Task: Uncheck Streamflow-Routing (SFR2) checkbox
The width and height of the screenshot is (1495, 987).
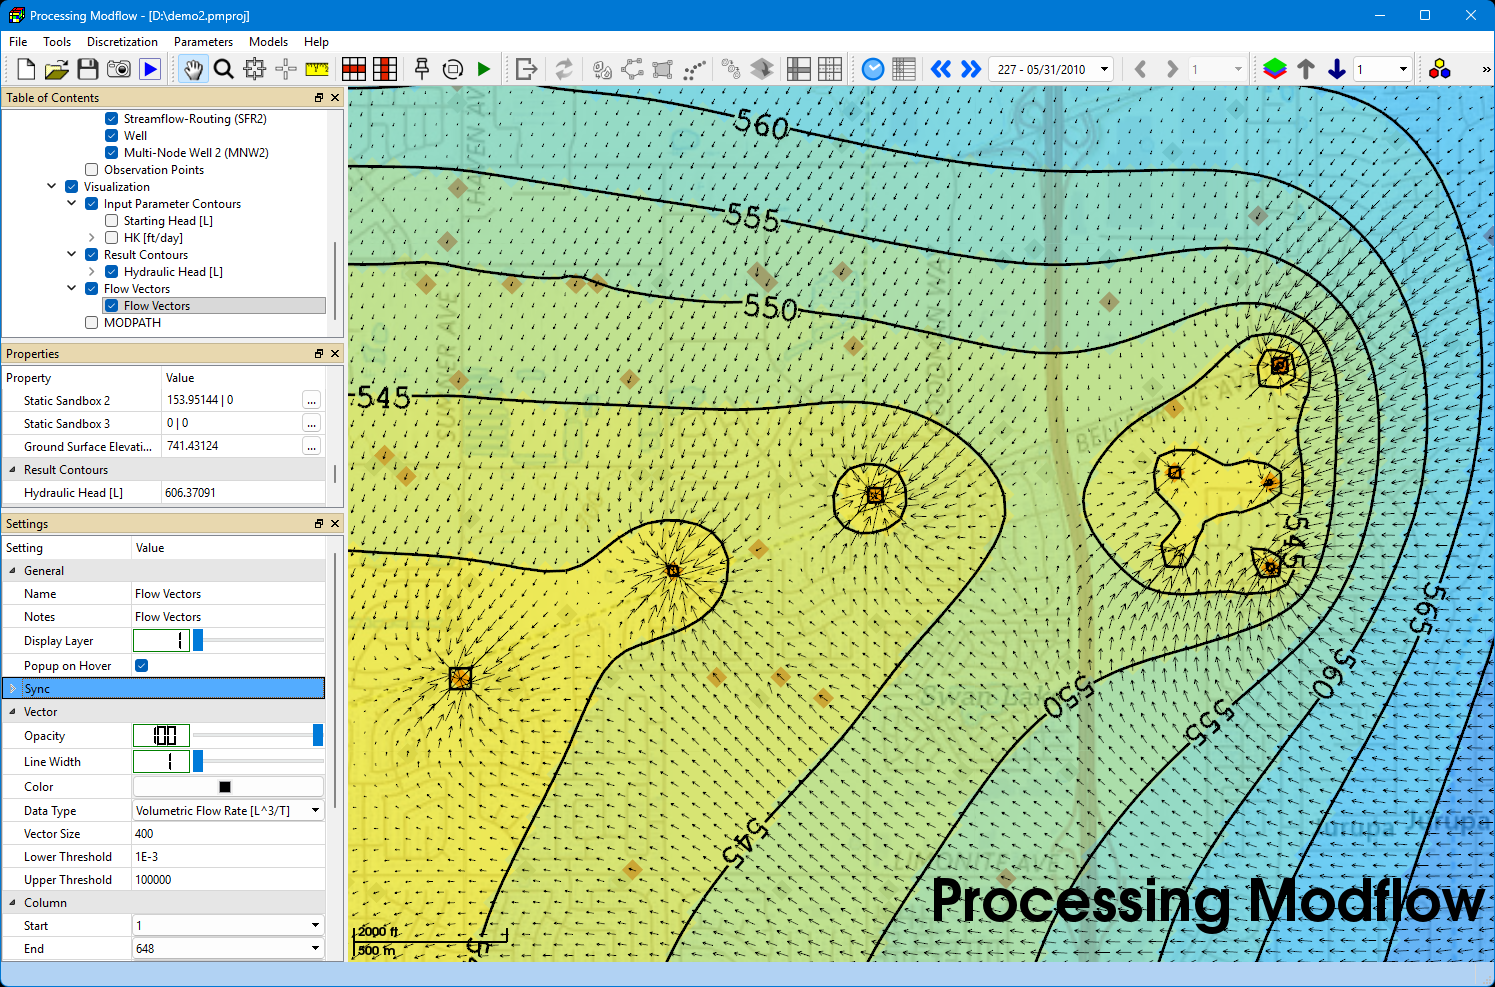Action: [112, 119]
